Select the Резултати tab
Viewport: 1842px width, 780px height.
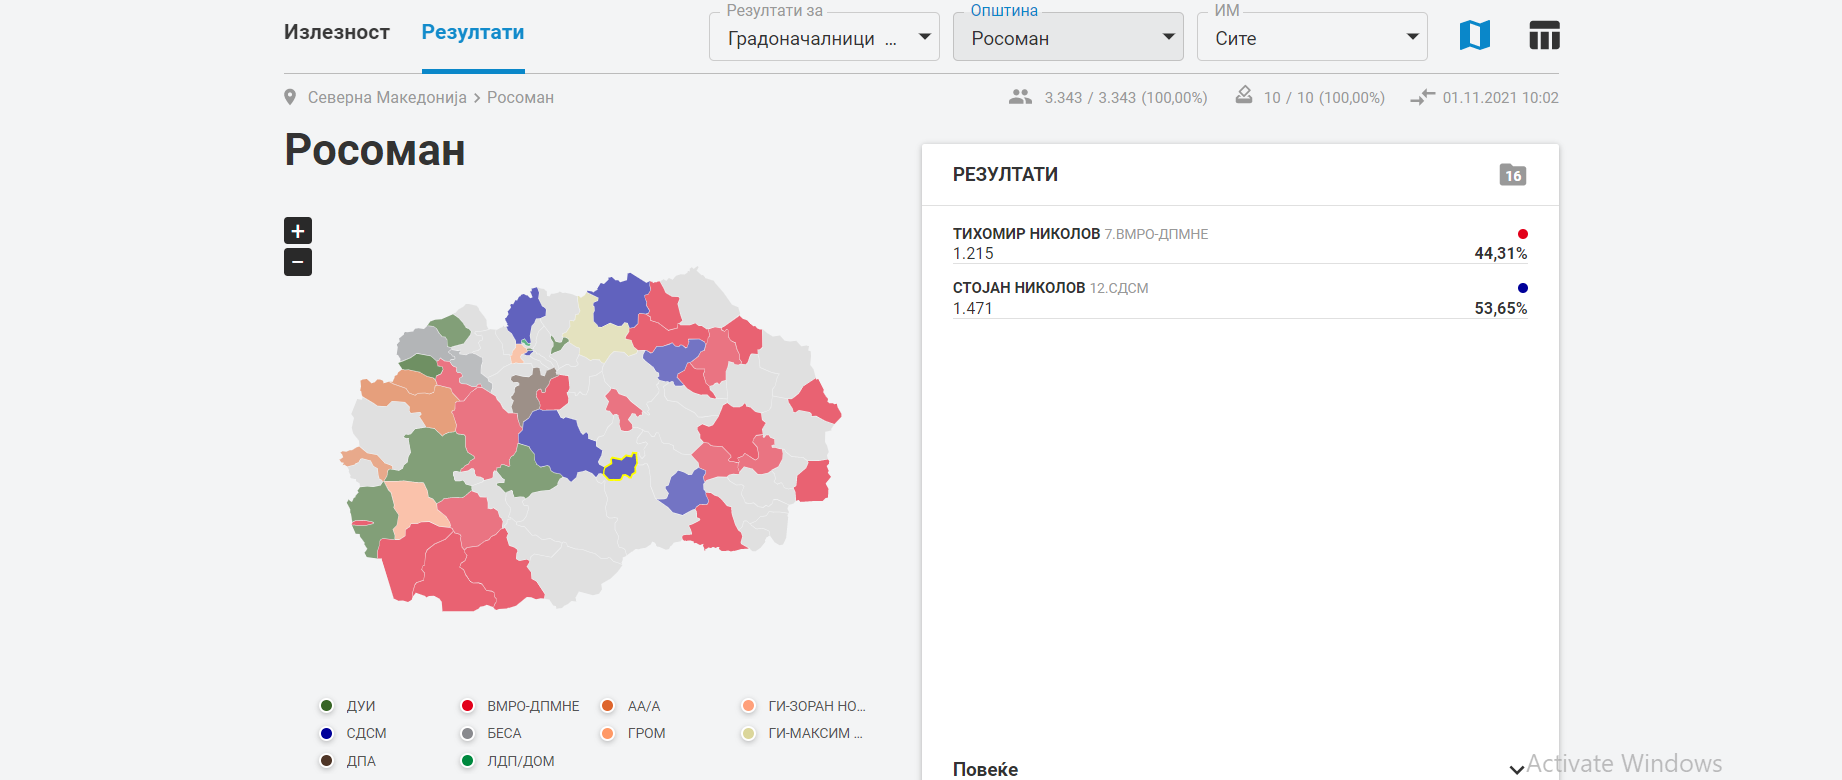[473, 32]
